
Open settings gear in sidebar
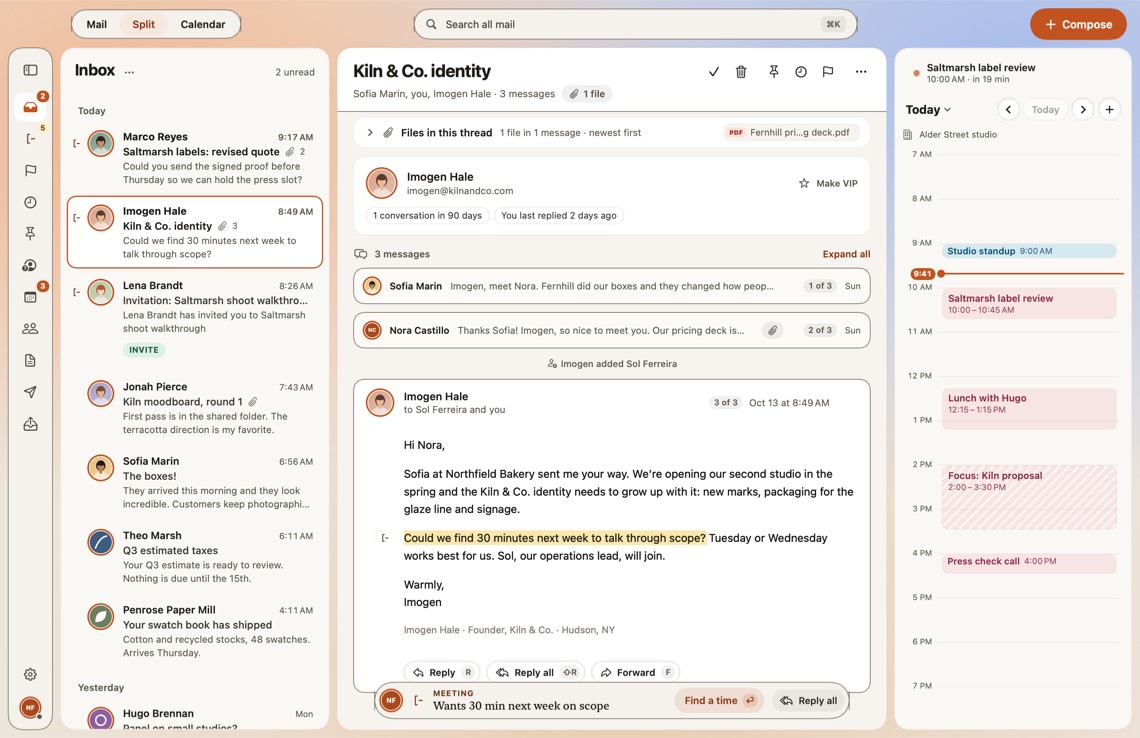[x=31, y=674]
